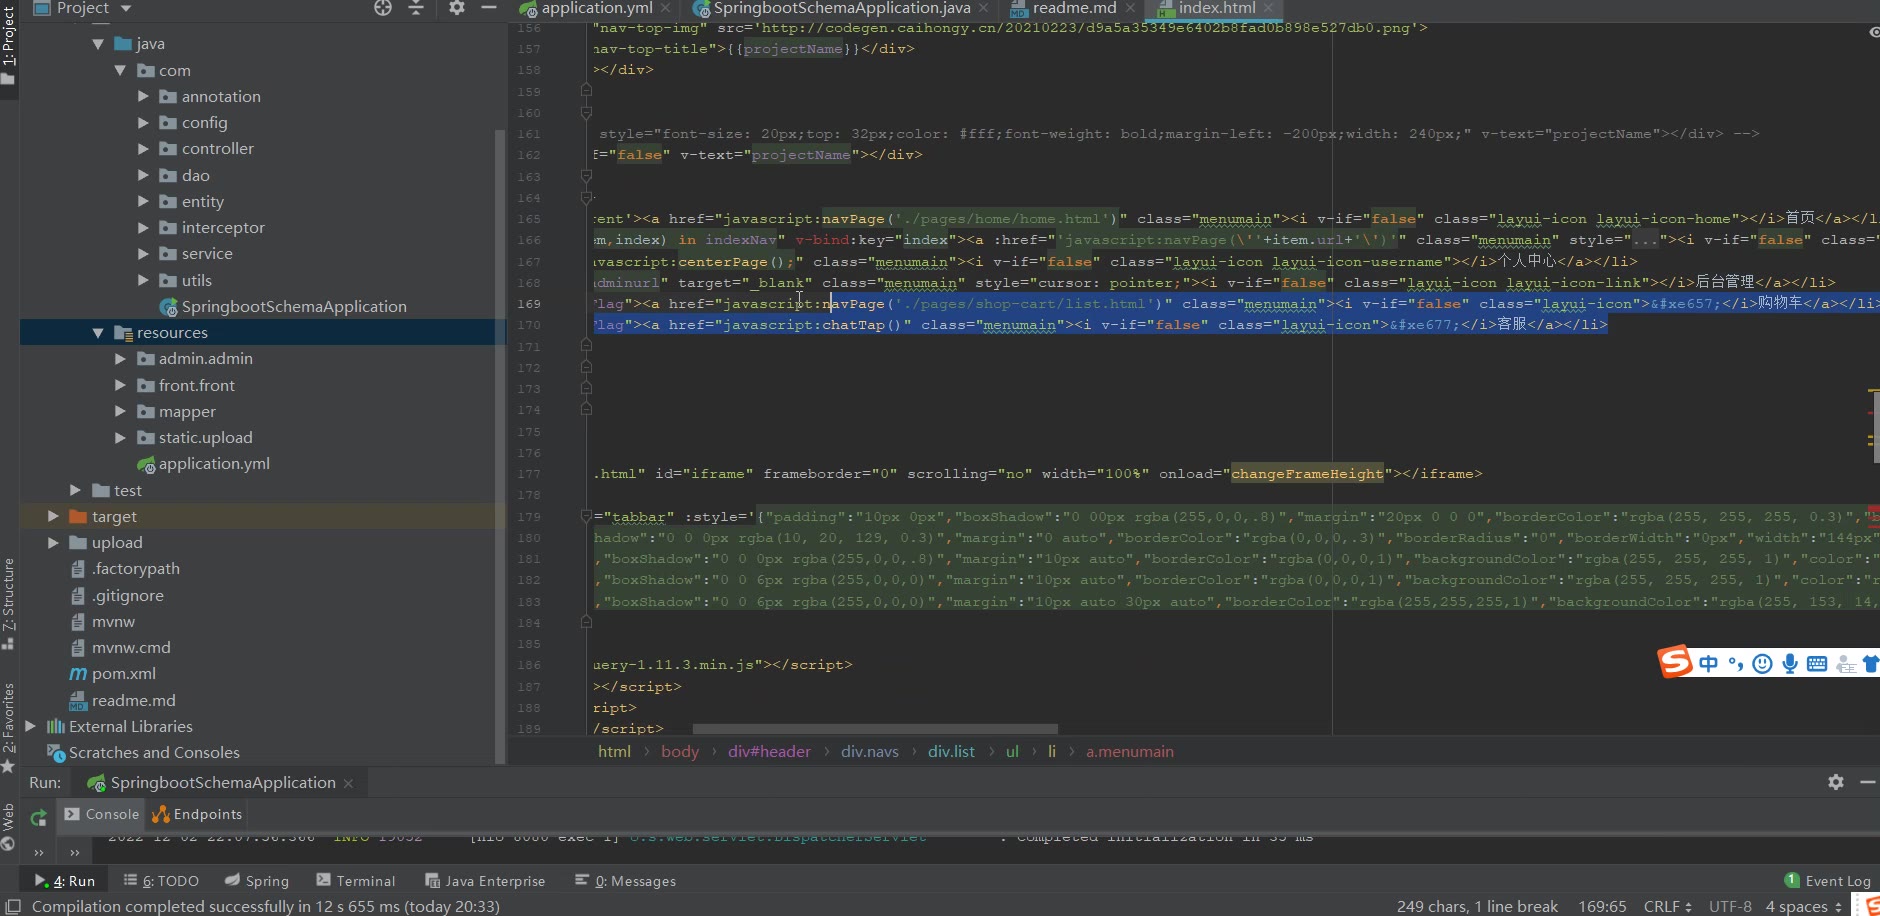
Task: Close the index.html editor tab
Action: point(1268,8)
